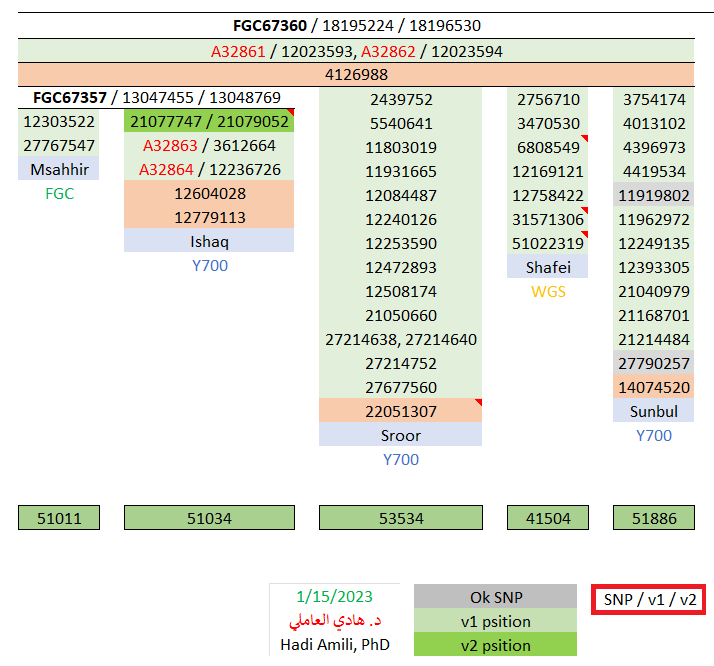Click the 53534 total box
The height and width of the screenshot is (666, 714).
[400, 518]
